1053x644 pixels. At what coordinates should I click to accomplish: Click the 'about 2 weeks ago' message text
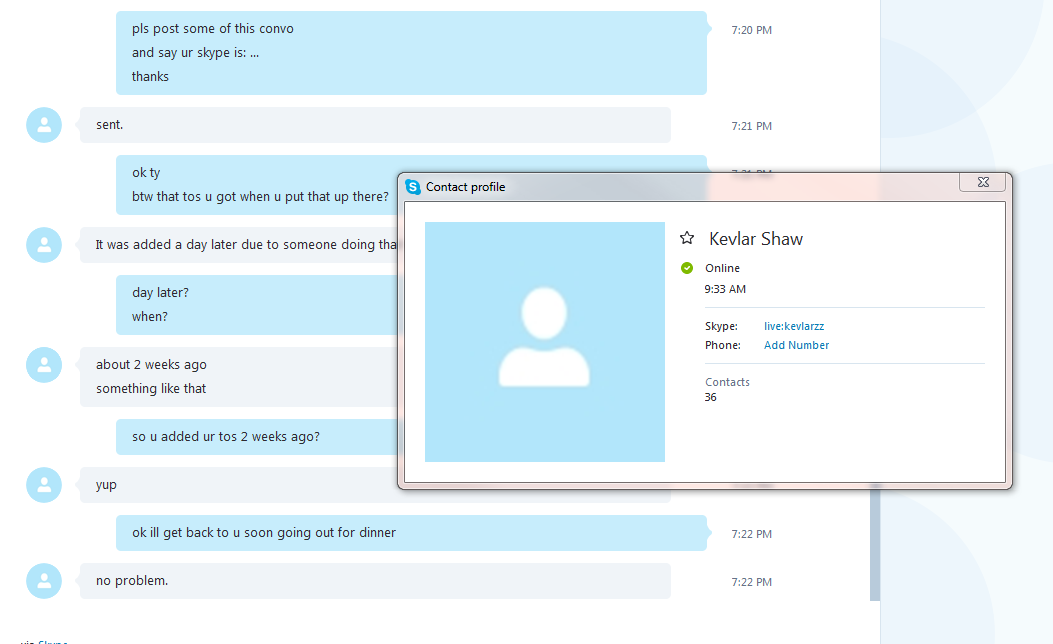pyautogui.click(x=151, y=365)
